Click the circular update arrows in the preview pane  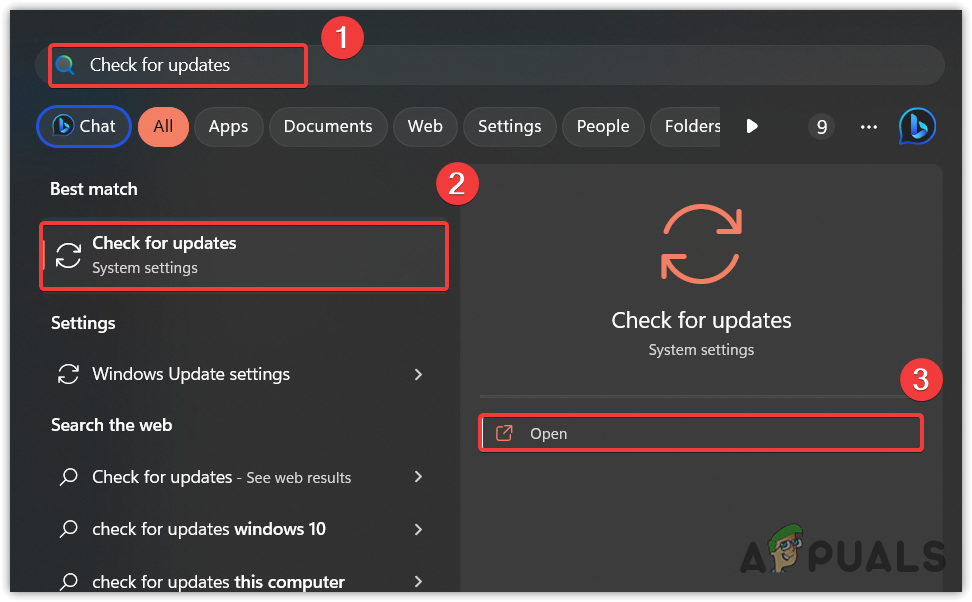(x=701, y=243)
